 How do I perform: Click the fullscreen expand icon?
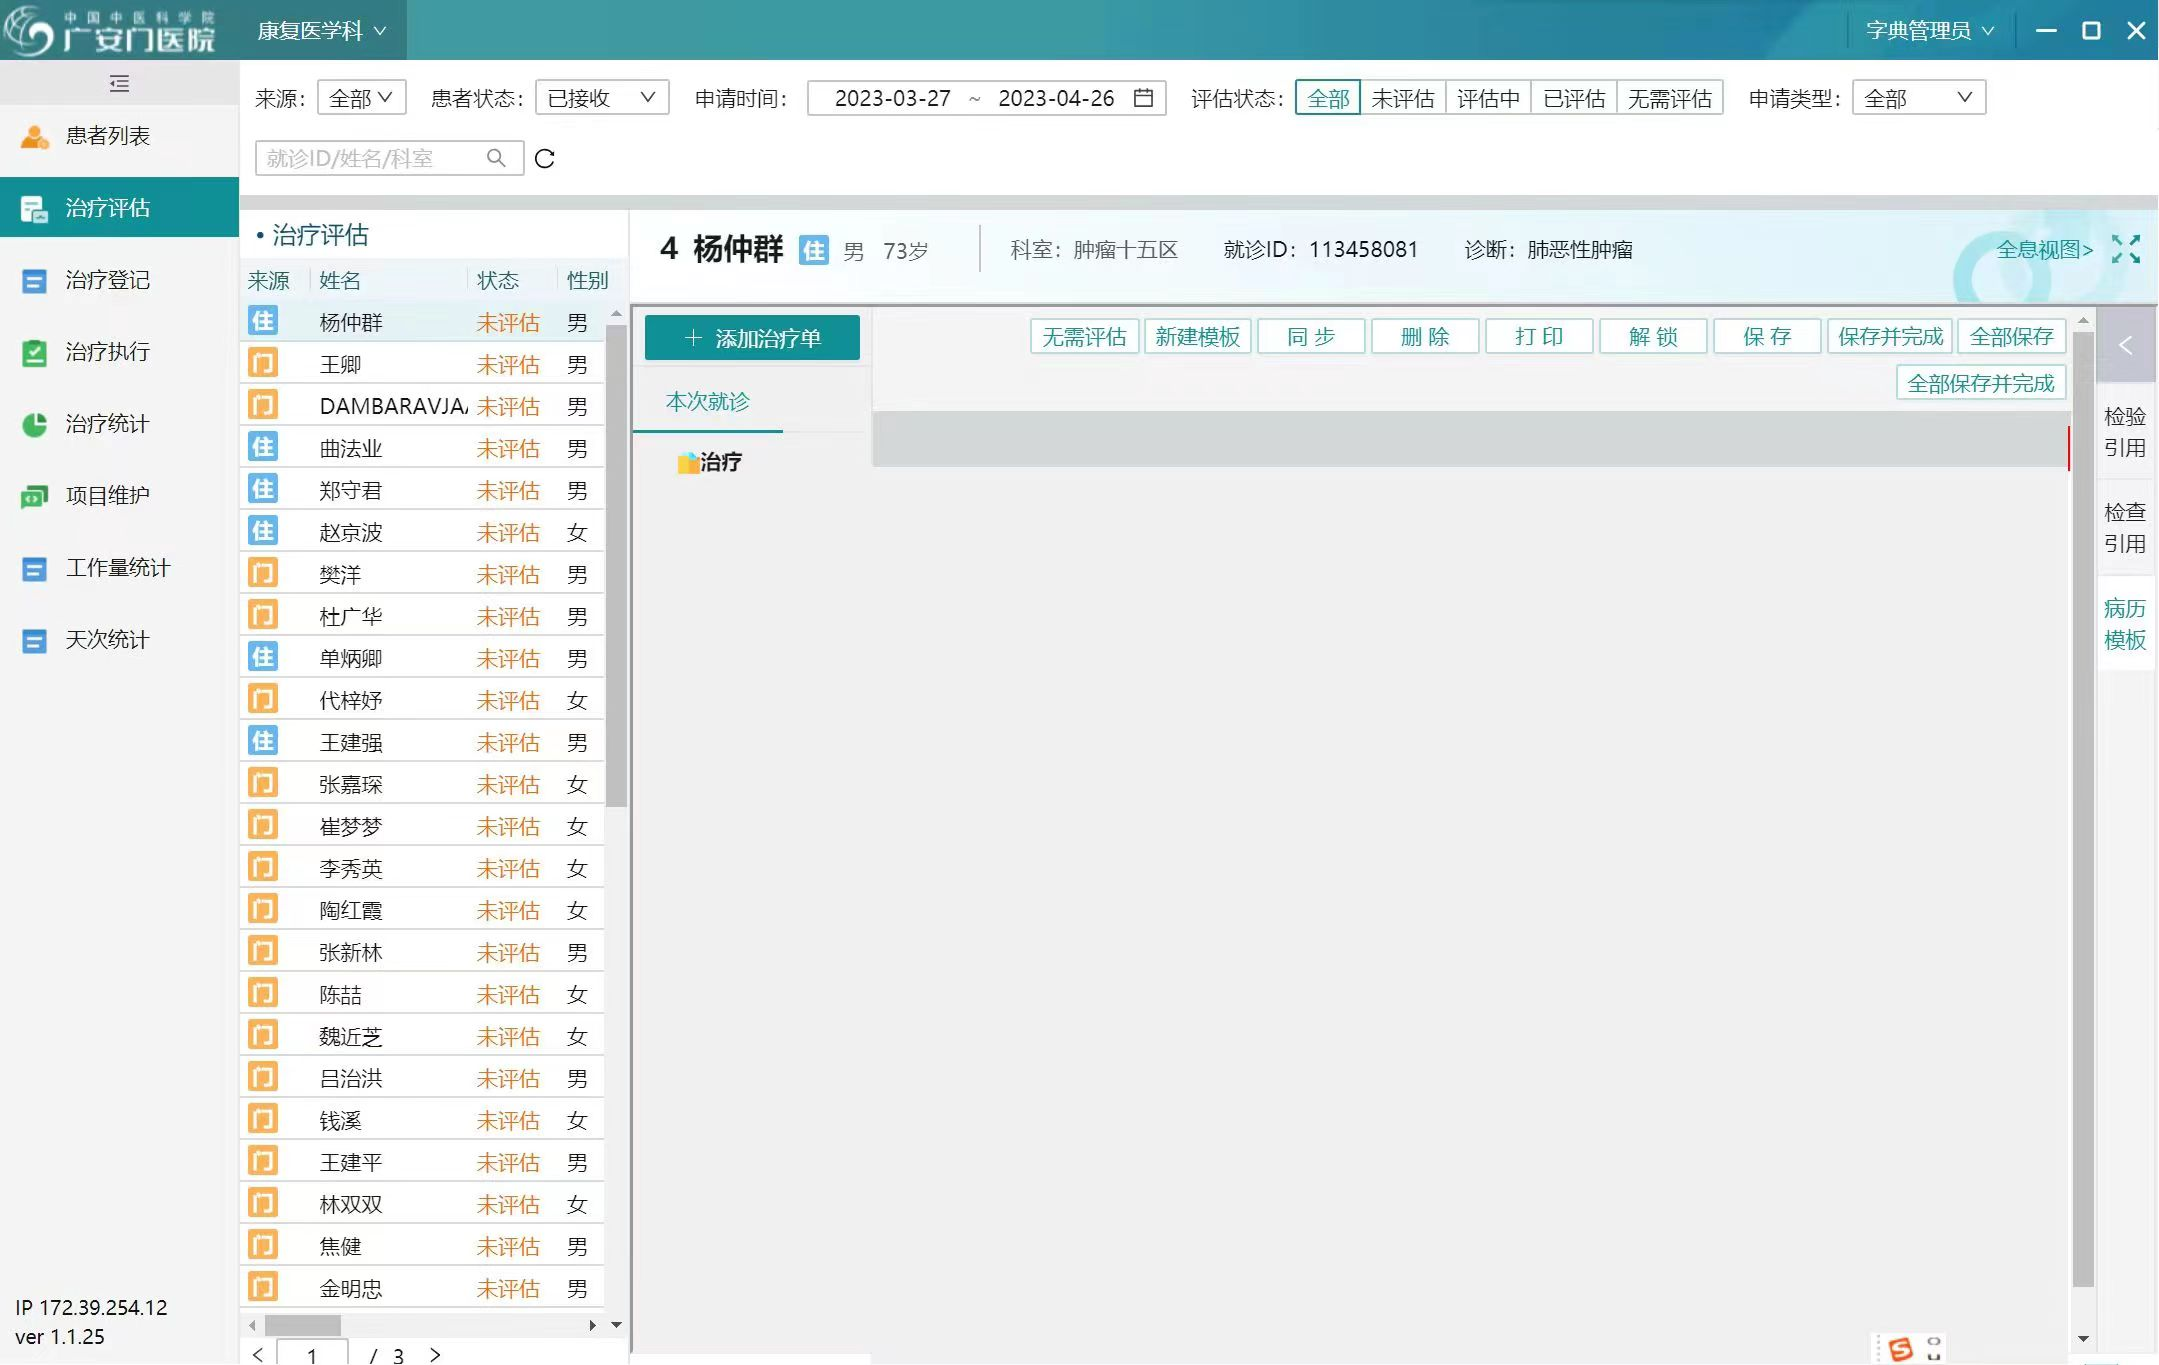point(2125,249)
